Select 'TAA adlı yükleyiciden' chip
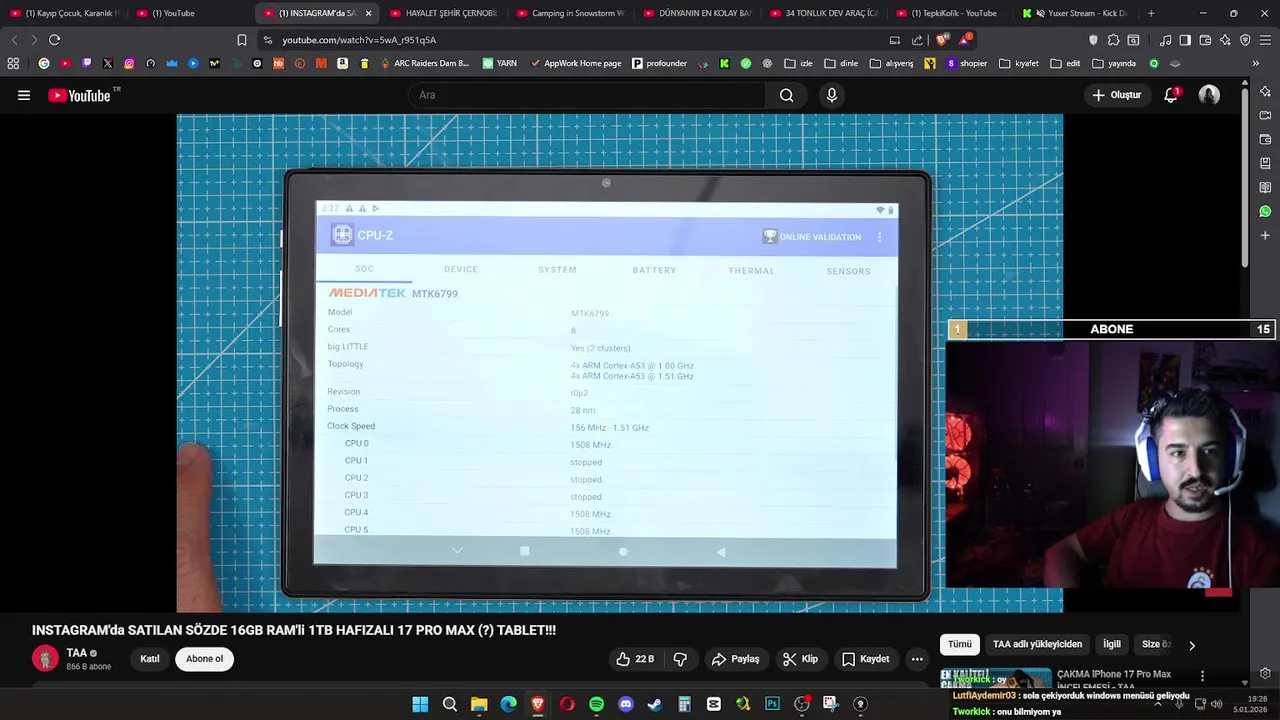Screen dimensions: 1280x720 [x=1037, y=644]
